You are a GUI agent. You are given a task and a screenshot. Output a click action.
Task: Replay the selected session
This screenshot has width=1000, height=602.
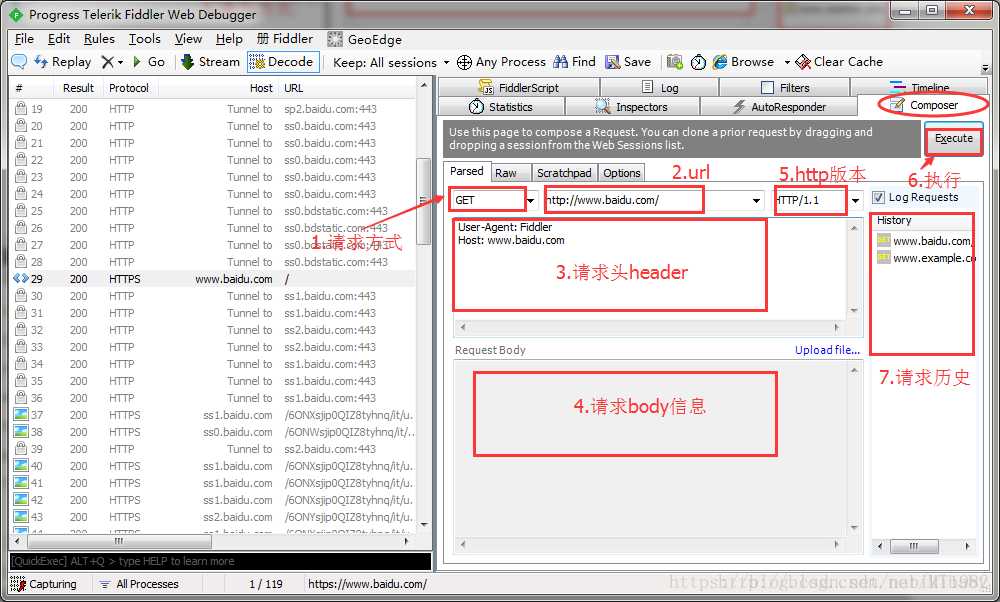62,62
